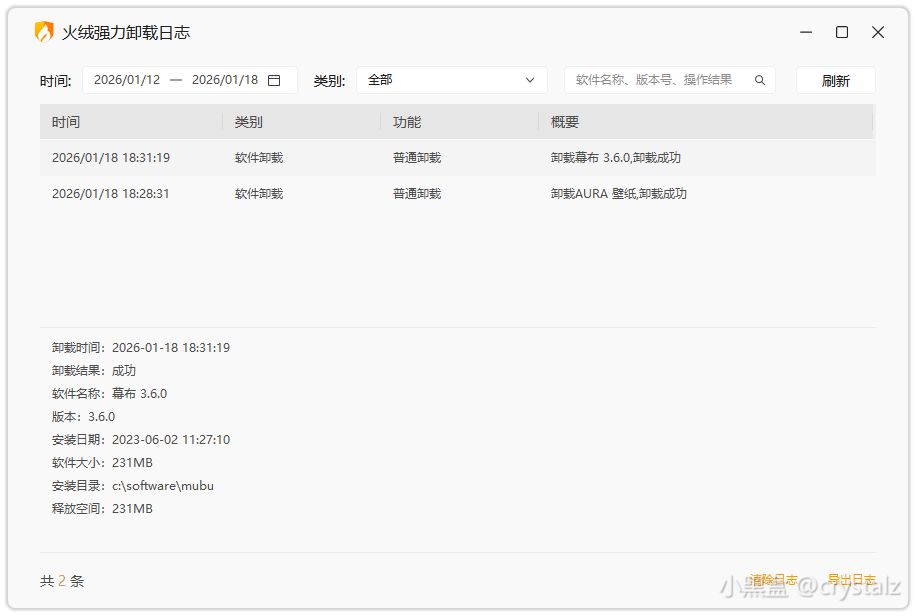
Task: Open the 全部 category combo box
Action: click(x=452, y=80)
